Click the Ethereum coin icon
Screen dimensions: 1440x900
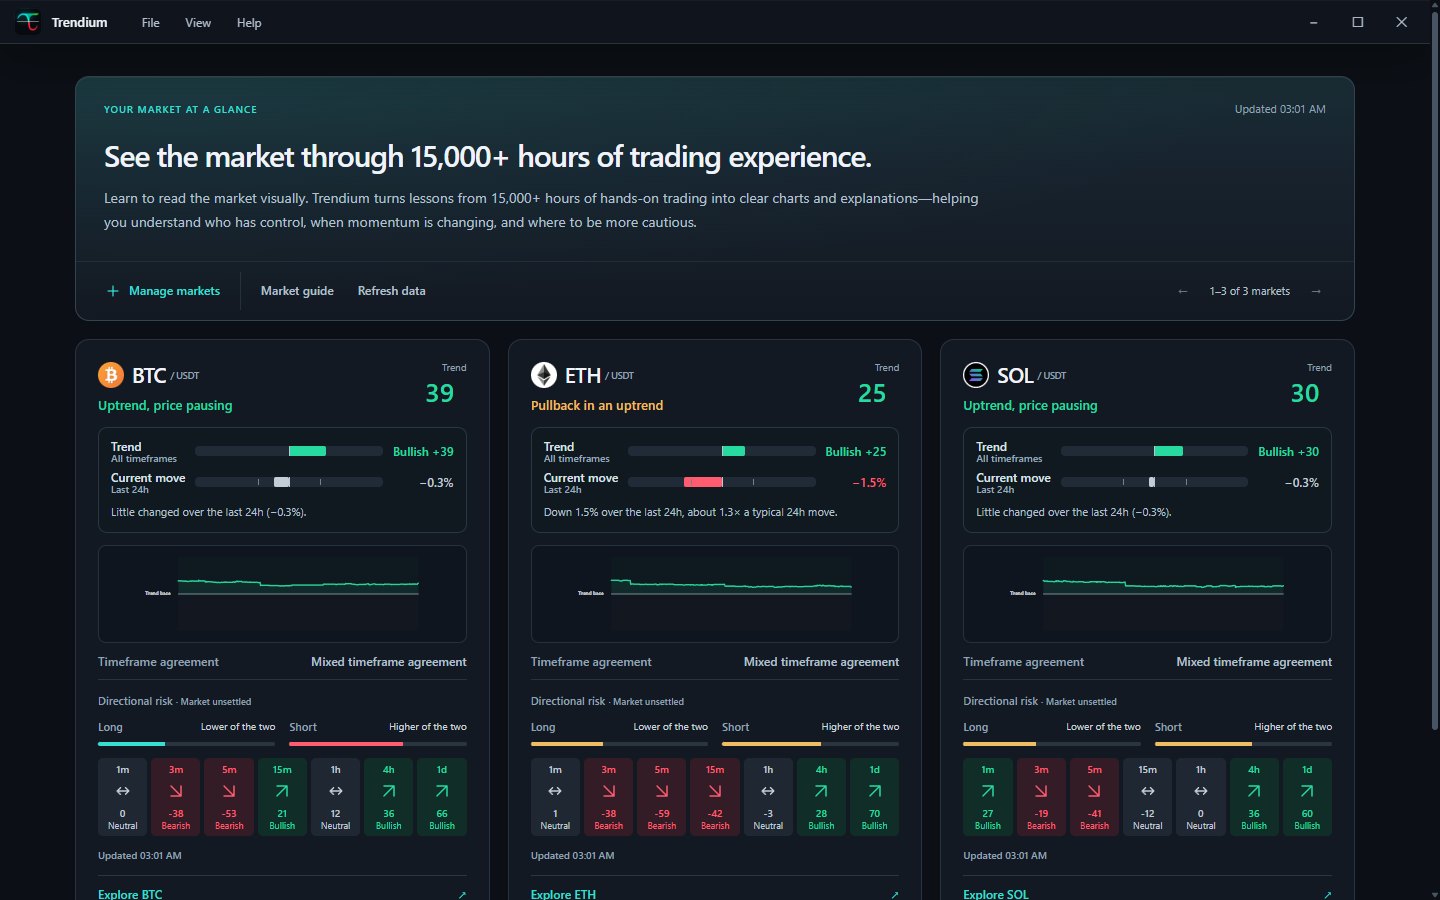[543, 375]
